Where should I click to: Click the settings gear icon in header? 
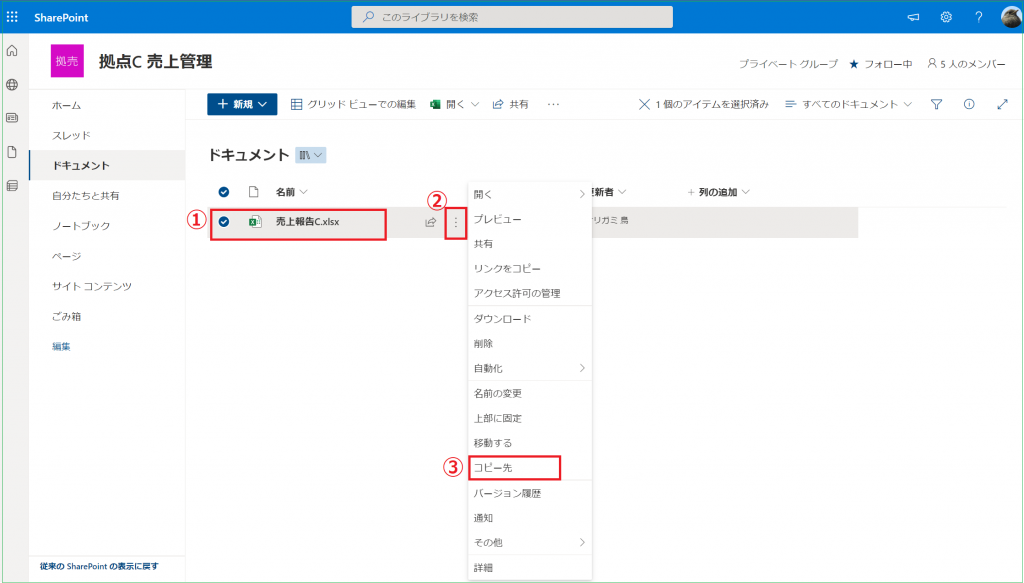[x=946, y=17]
